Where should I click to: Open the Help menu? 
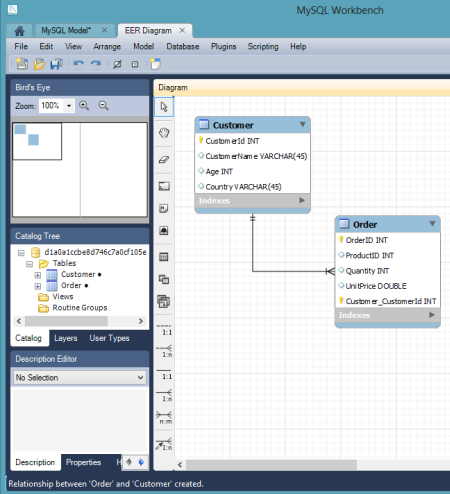tap(298, 46)
